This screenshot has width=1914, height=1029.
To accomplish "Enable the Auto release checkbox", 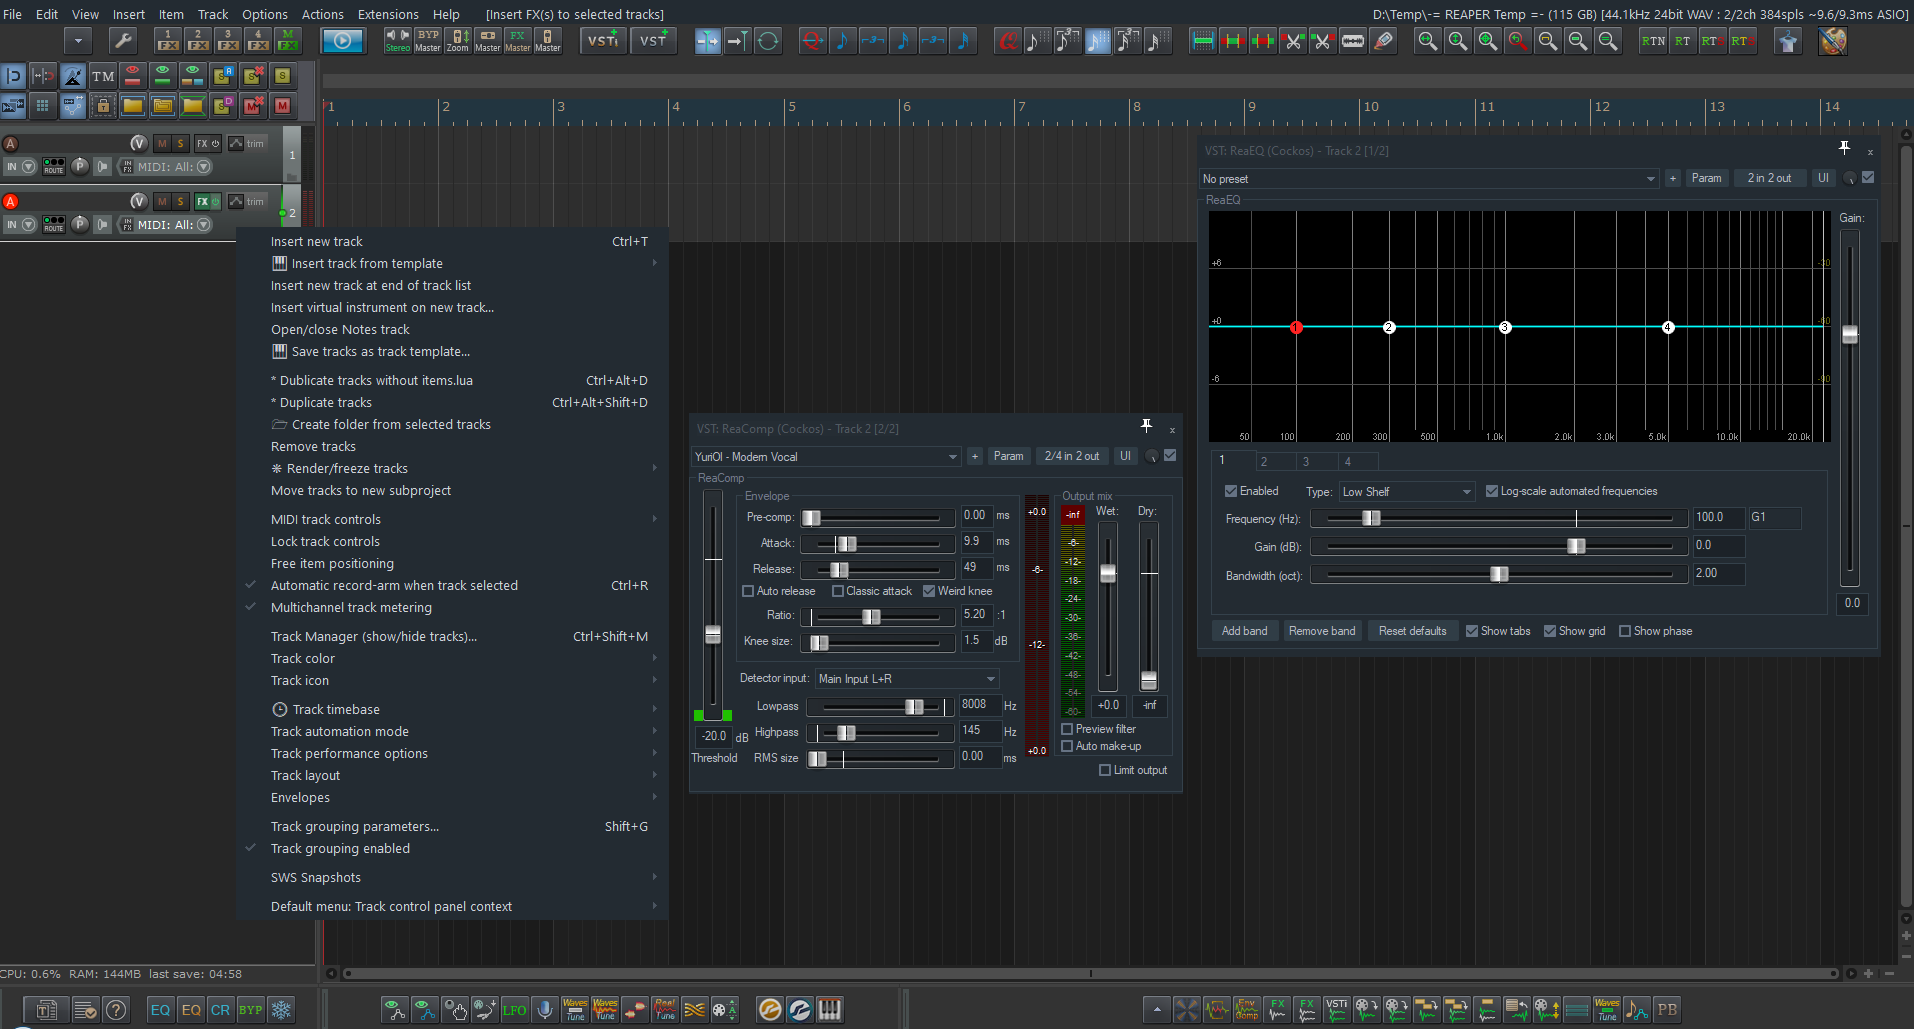I will click(x=748, y=591).
